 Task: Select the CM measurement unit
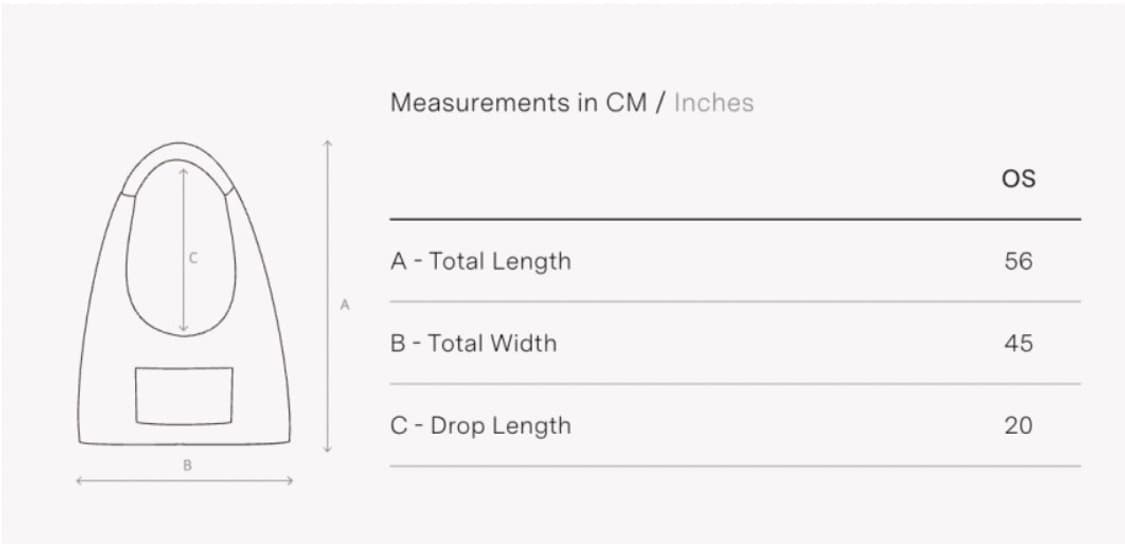(629, 102)
